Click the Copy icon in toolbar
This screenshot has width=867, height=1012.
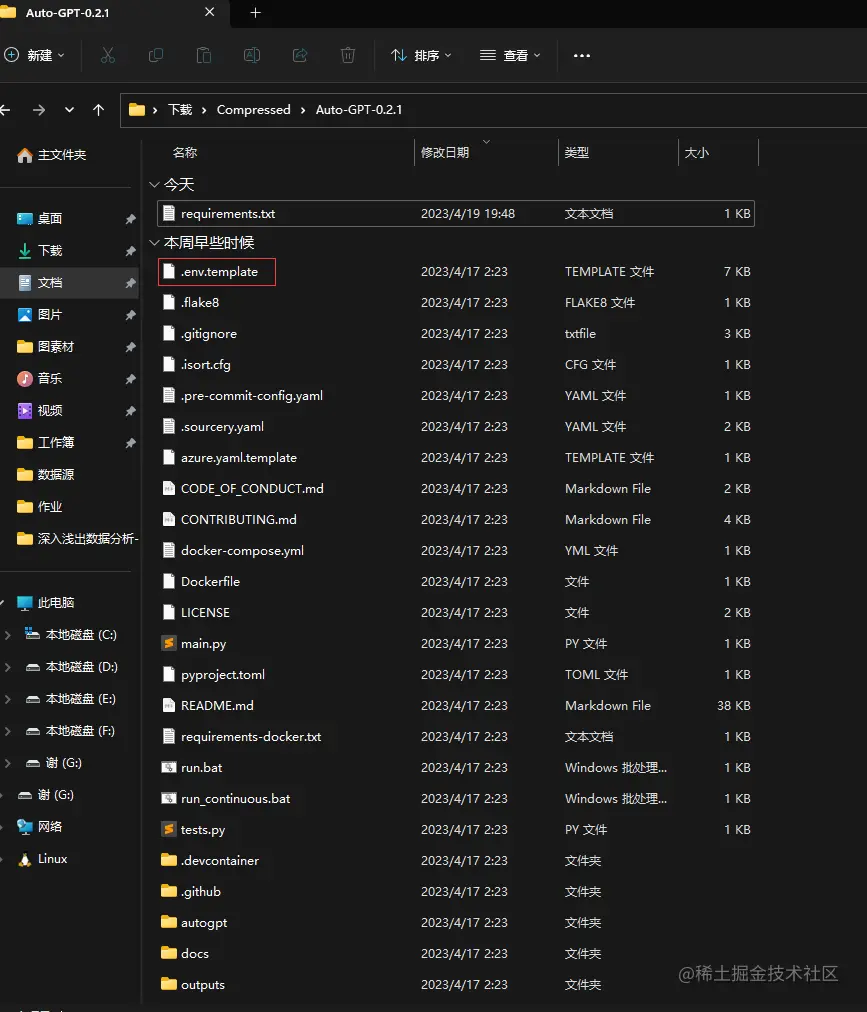156,56
